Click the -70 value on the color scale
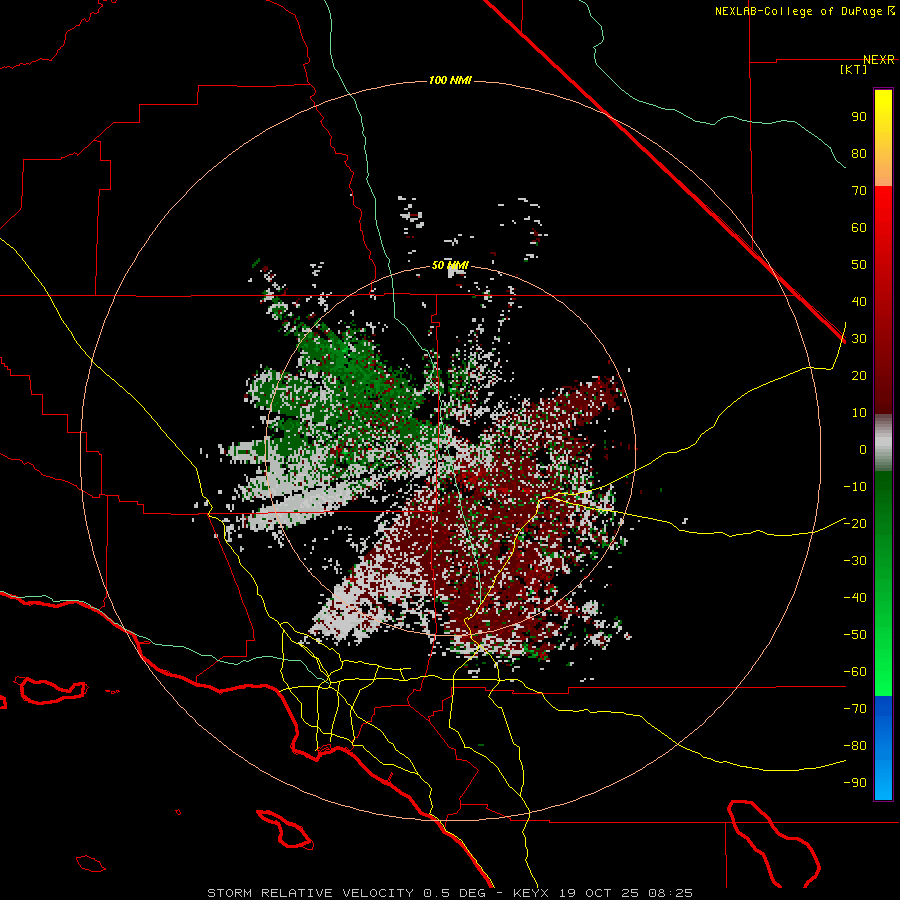 pyautogui.click(x=855, y=709)
